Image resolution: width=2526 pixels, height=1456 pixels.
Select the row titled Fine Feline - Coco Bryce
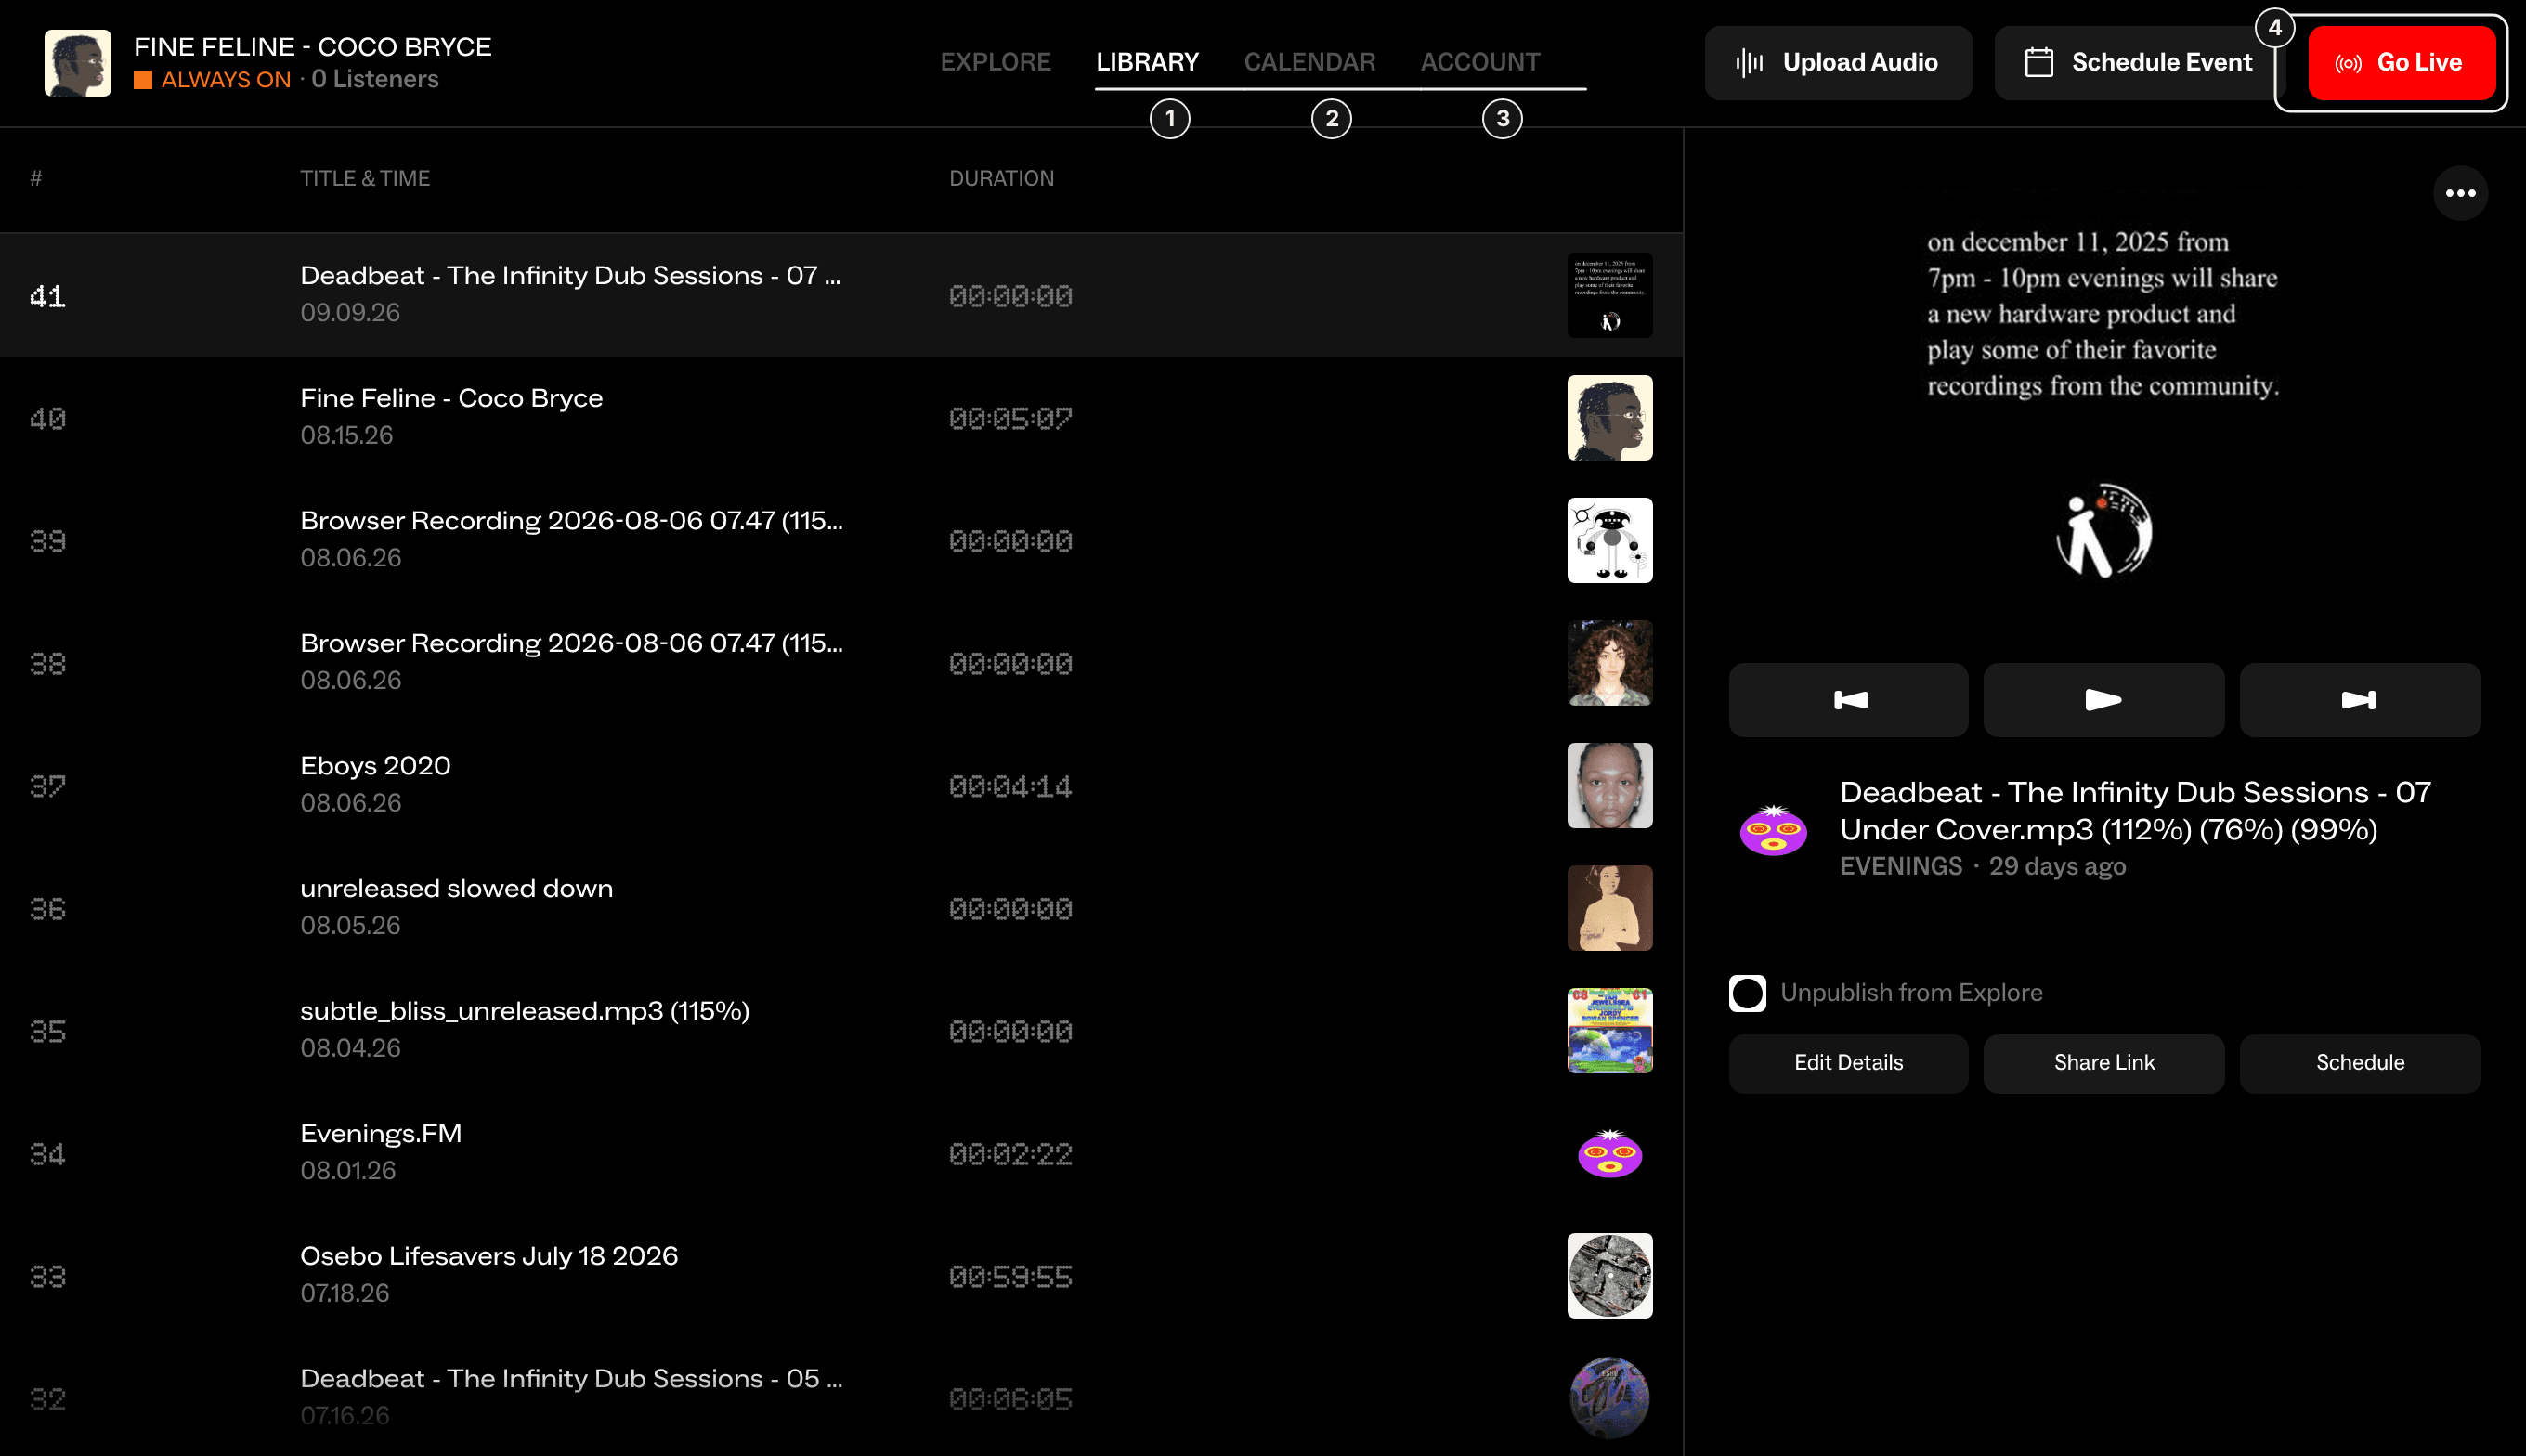[841, 418]
